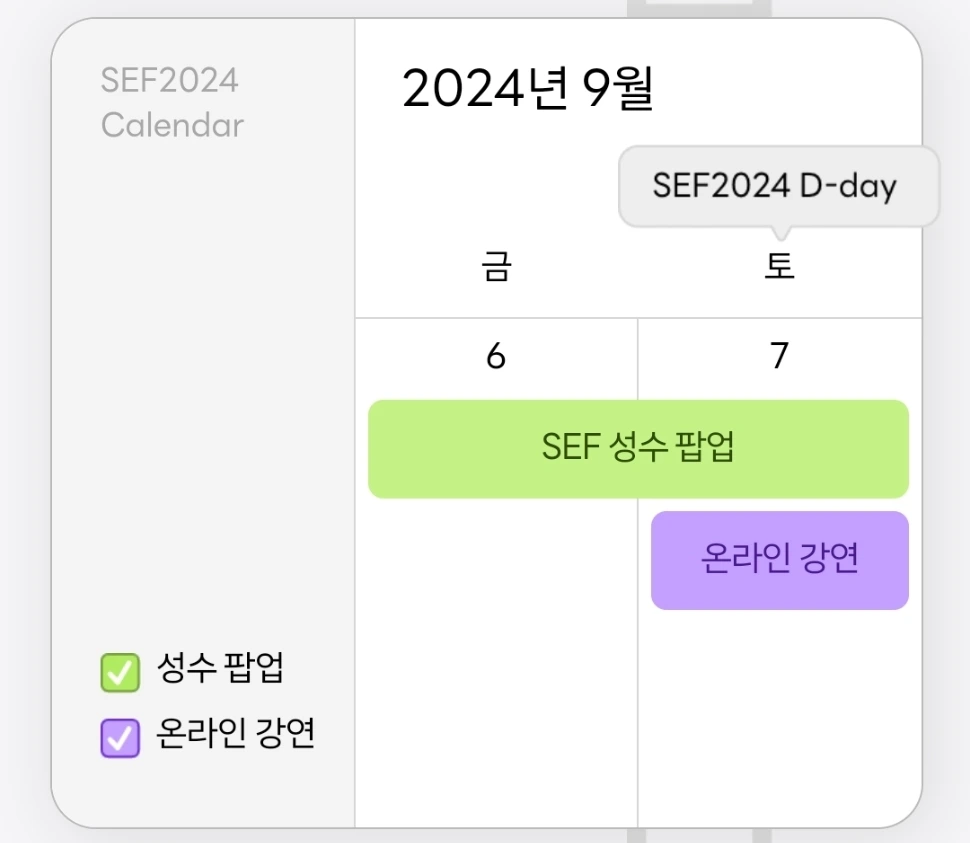Select the 토 (Saturday) column header
This screenshot has width=970, height=843.
coord(779,268)
